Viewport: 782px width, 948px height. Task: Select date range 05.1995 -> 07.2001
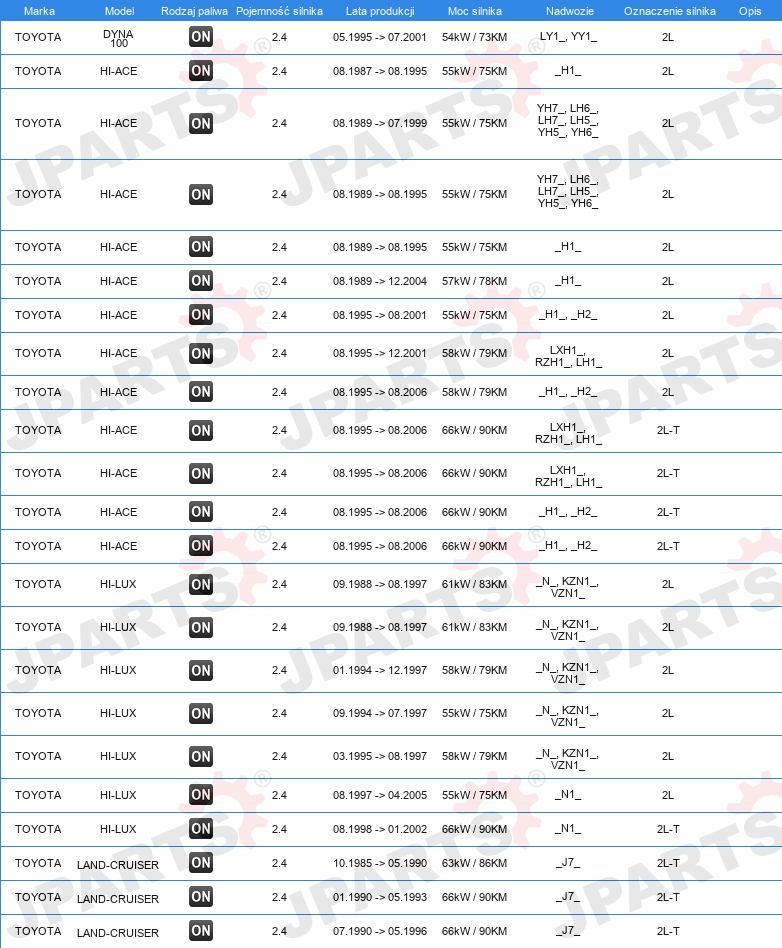coord(380,37)
